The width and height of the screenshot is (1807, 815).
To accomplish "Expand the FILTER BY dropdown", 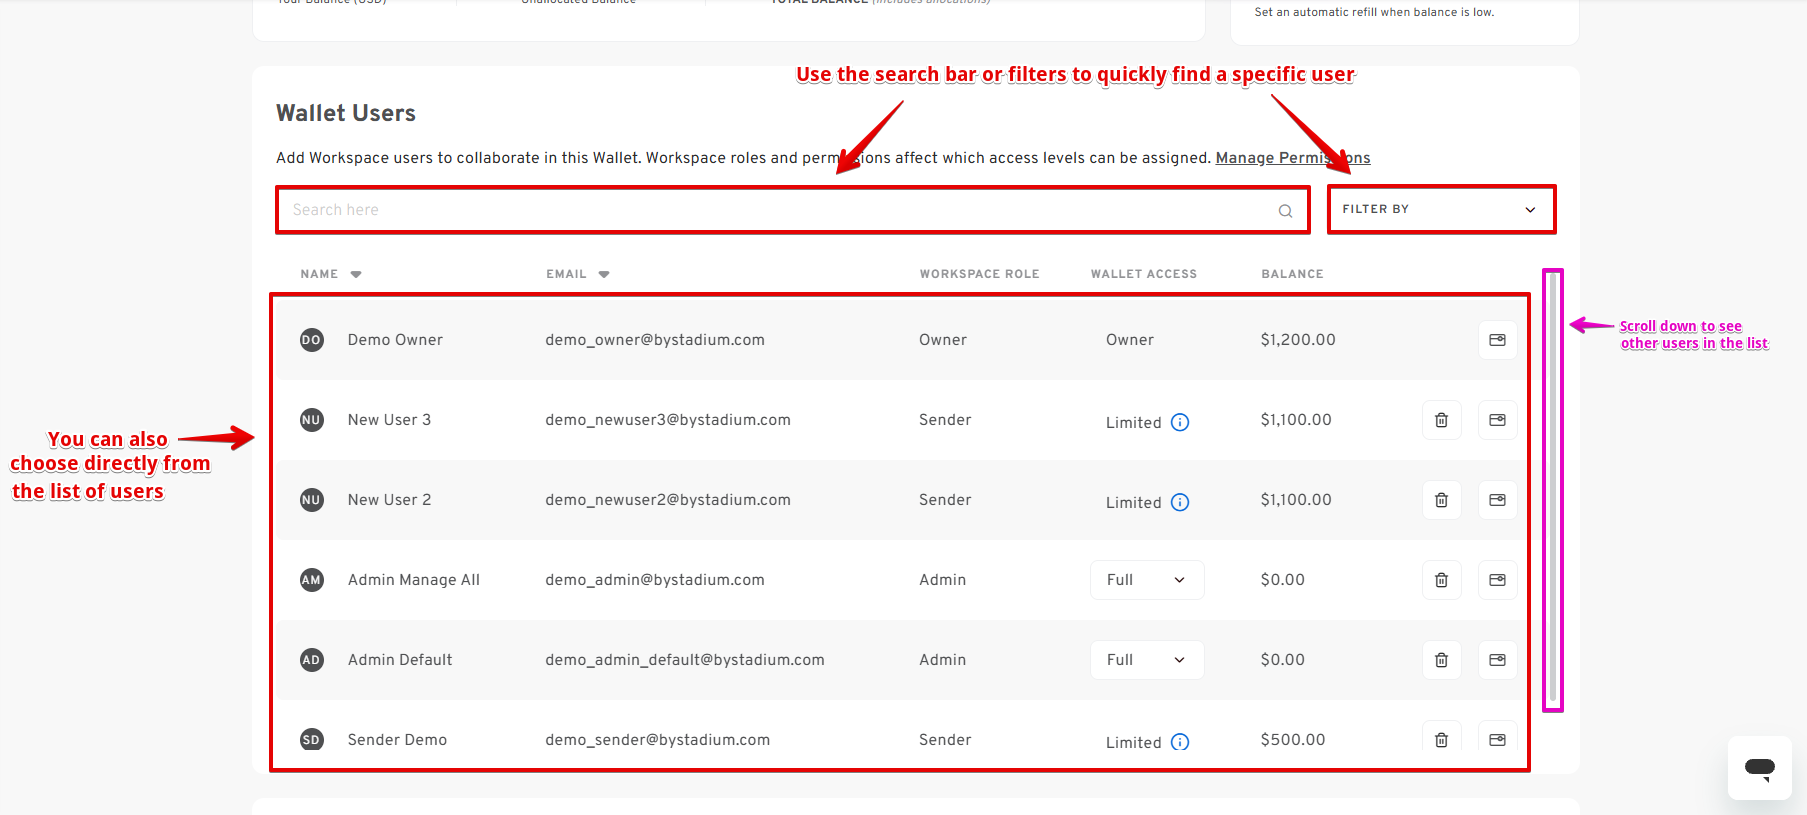I will click(x=1441, y=209).
